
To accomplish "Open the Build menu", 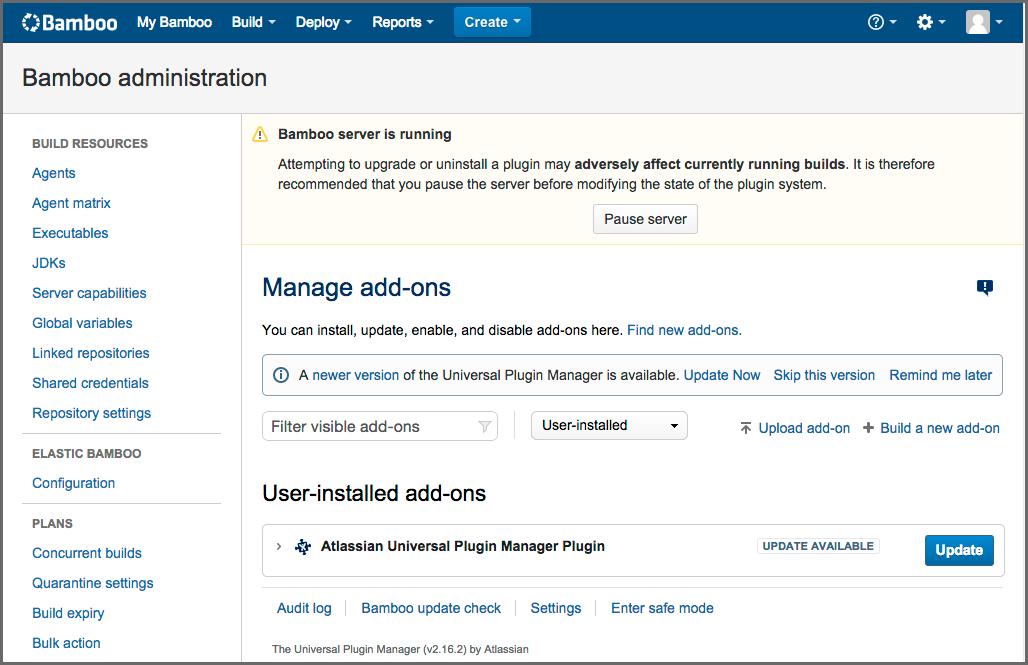I will tap(253, 21).
